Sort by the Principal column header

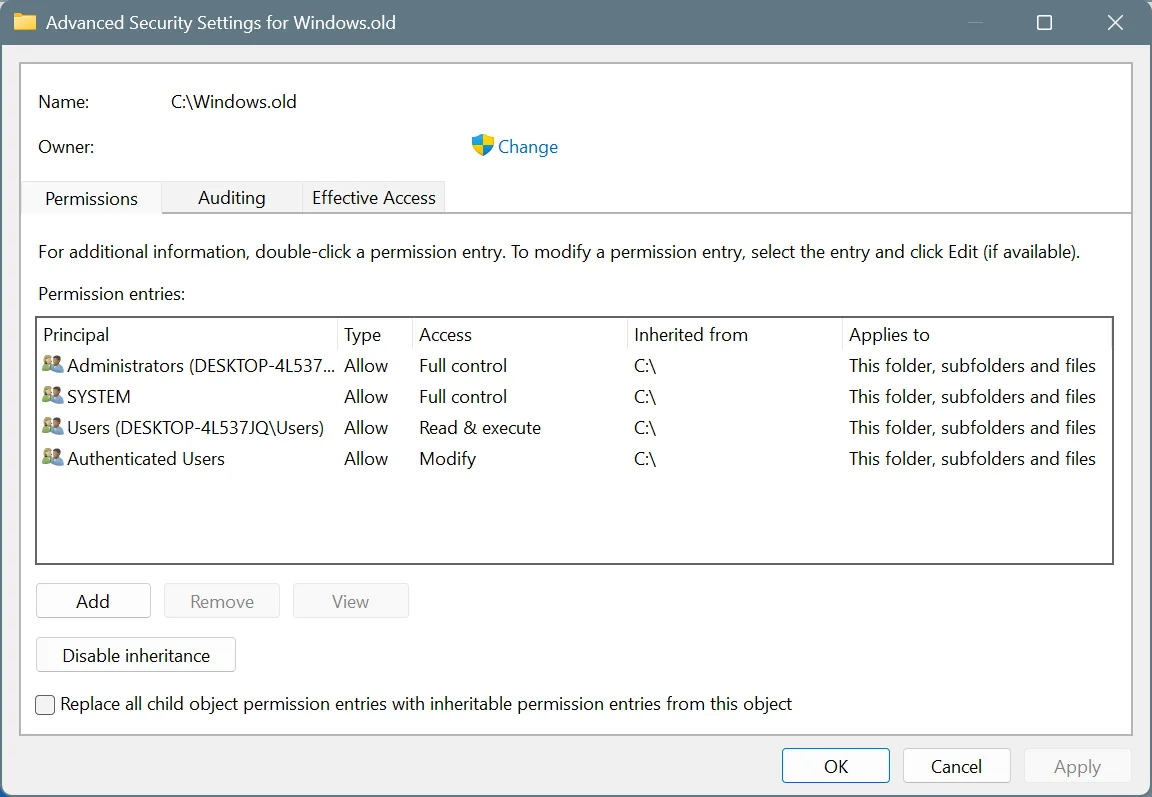click(x=187, y=334)
